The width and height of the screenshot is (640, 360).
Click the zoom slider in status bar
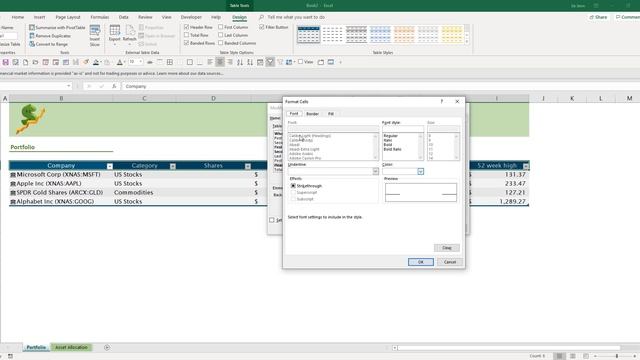(617, 356)
